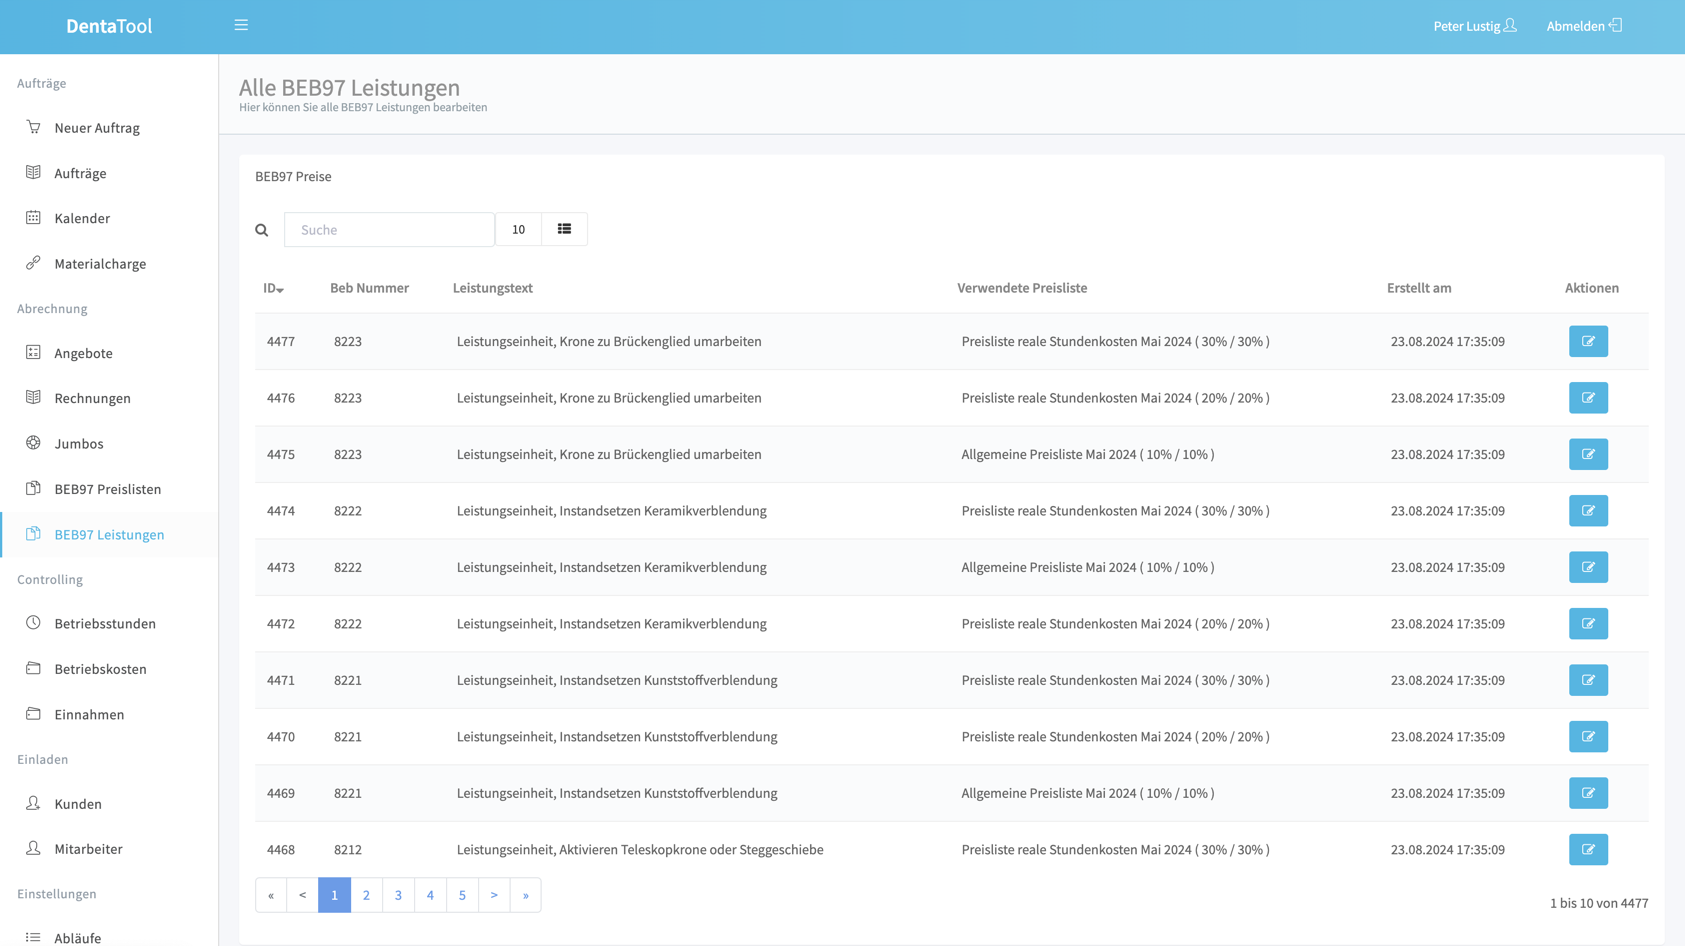Edit the entry with ID 4468

(1588, 850)
